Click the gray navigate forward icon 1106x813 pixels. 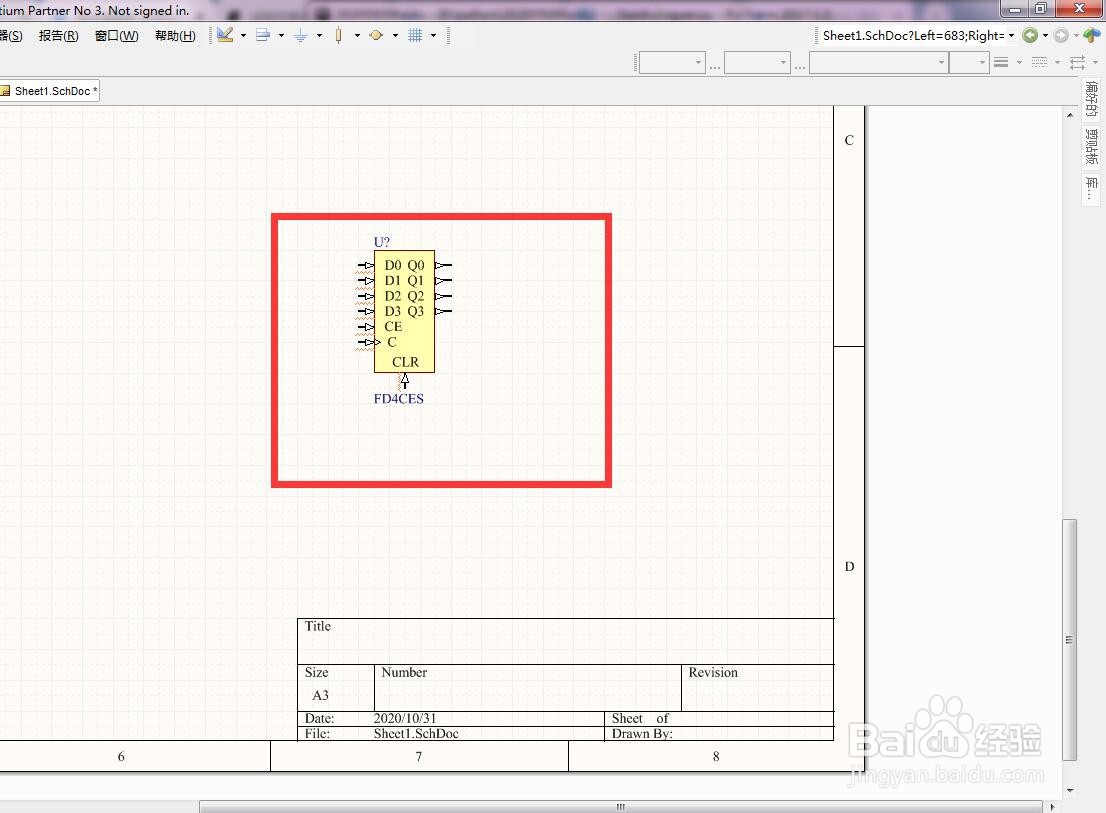[1061, 35]
